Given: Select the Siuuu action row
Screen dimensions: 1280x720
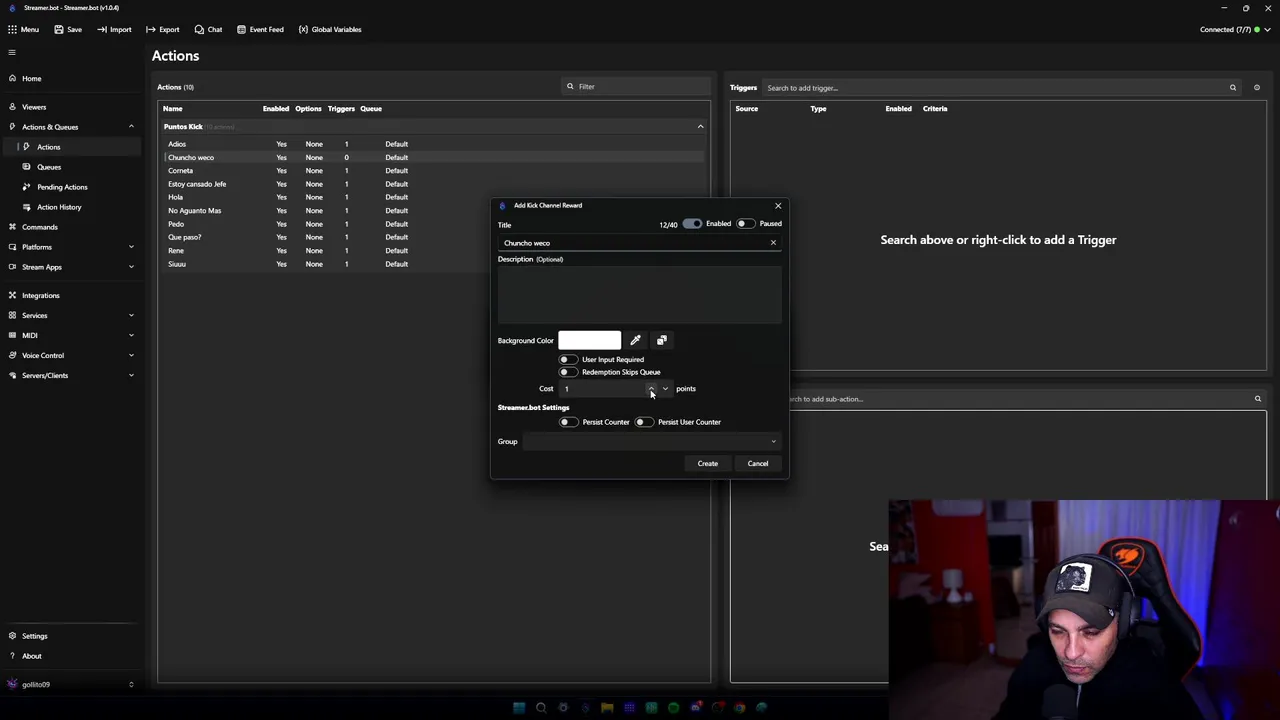Looking at the screenshot, I should pyautogui.click(x=433, y=264).
